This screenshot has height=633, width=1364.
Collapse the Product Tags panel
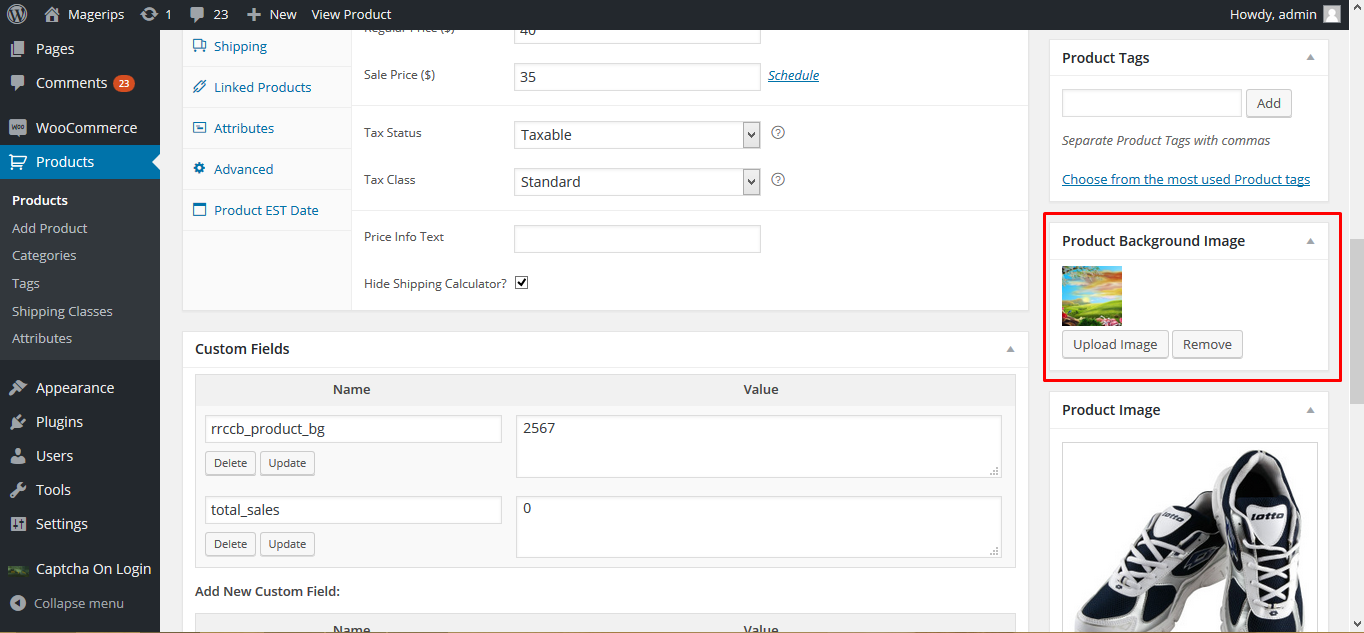(x=1310, y=58)
